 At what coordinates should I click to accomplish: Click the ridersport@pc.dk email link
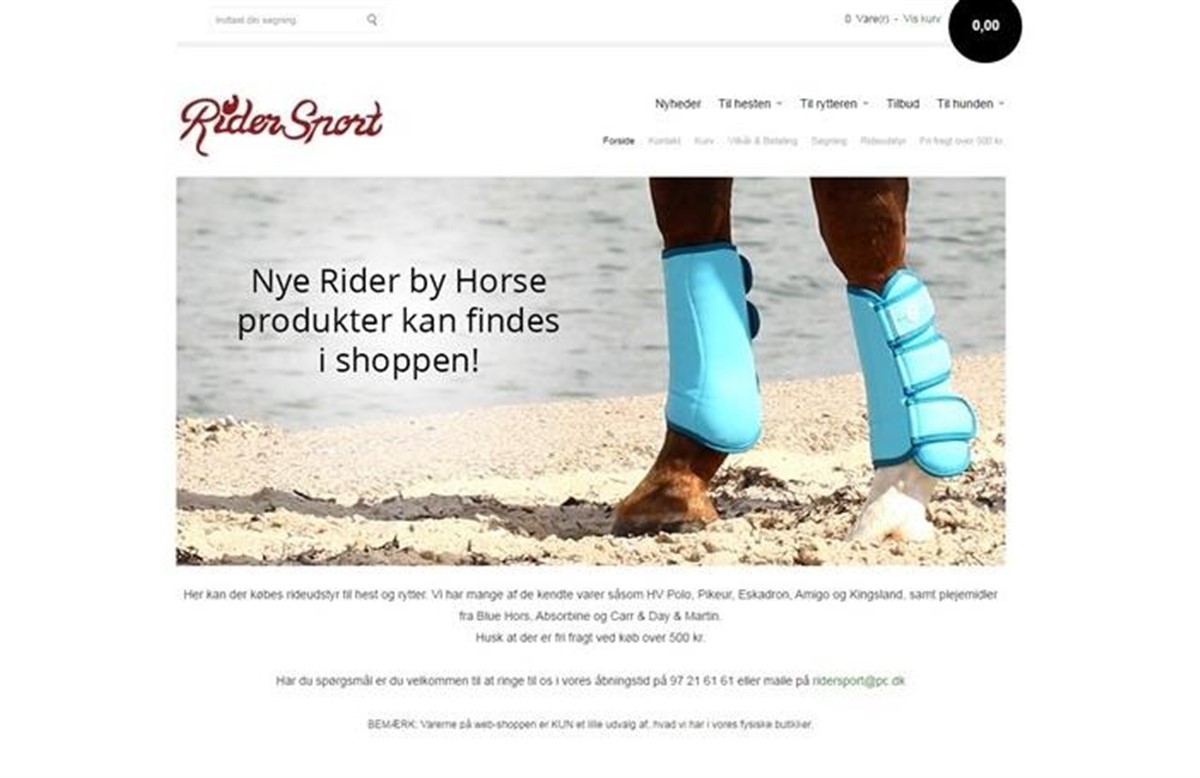click(x=858, y=681)
